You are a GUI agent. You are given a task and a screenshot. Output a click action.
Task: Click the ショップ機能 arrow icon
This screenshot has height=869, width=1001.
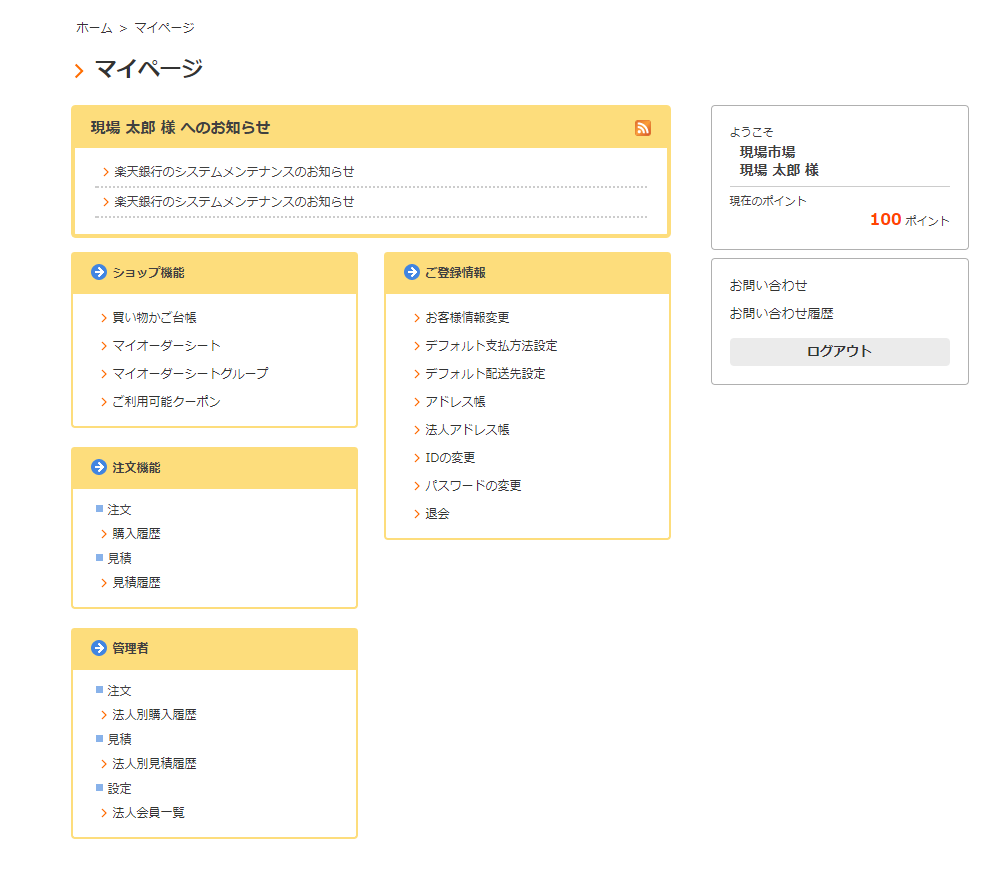(99, 272)
